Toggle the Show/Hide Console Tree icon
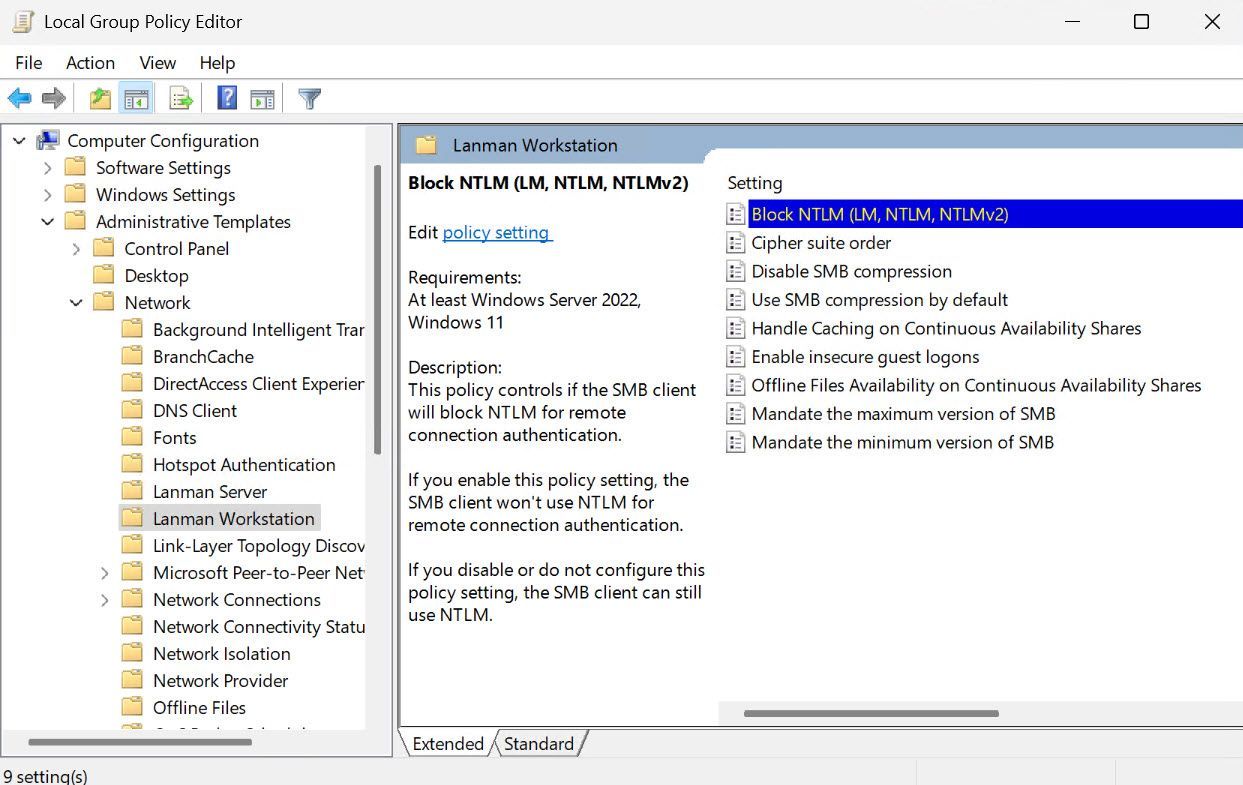The image size is (1243, 785). coord(137,97)
